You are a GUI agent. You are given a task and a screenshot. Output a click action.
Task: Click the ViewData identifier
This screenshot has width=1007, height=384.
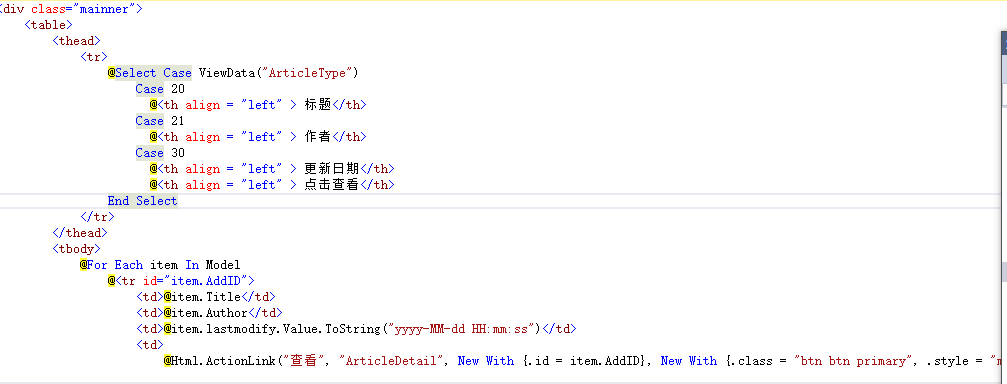tap(227, 73)
